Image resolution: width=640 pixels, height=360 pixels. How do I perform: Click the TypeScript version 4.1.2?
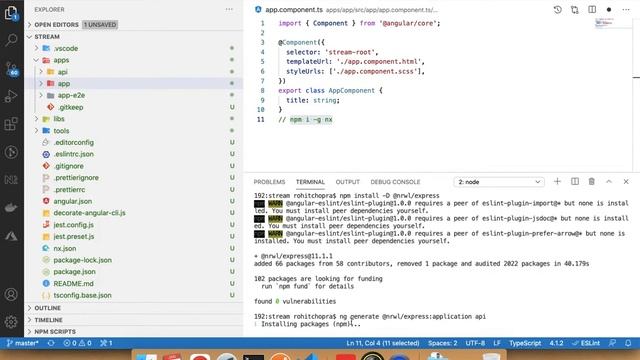pos(556,343)
